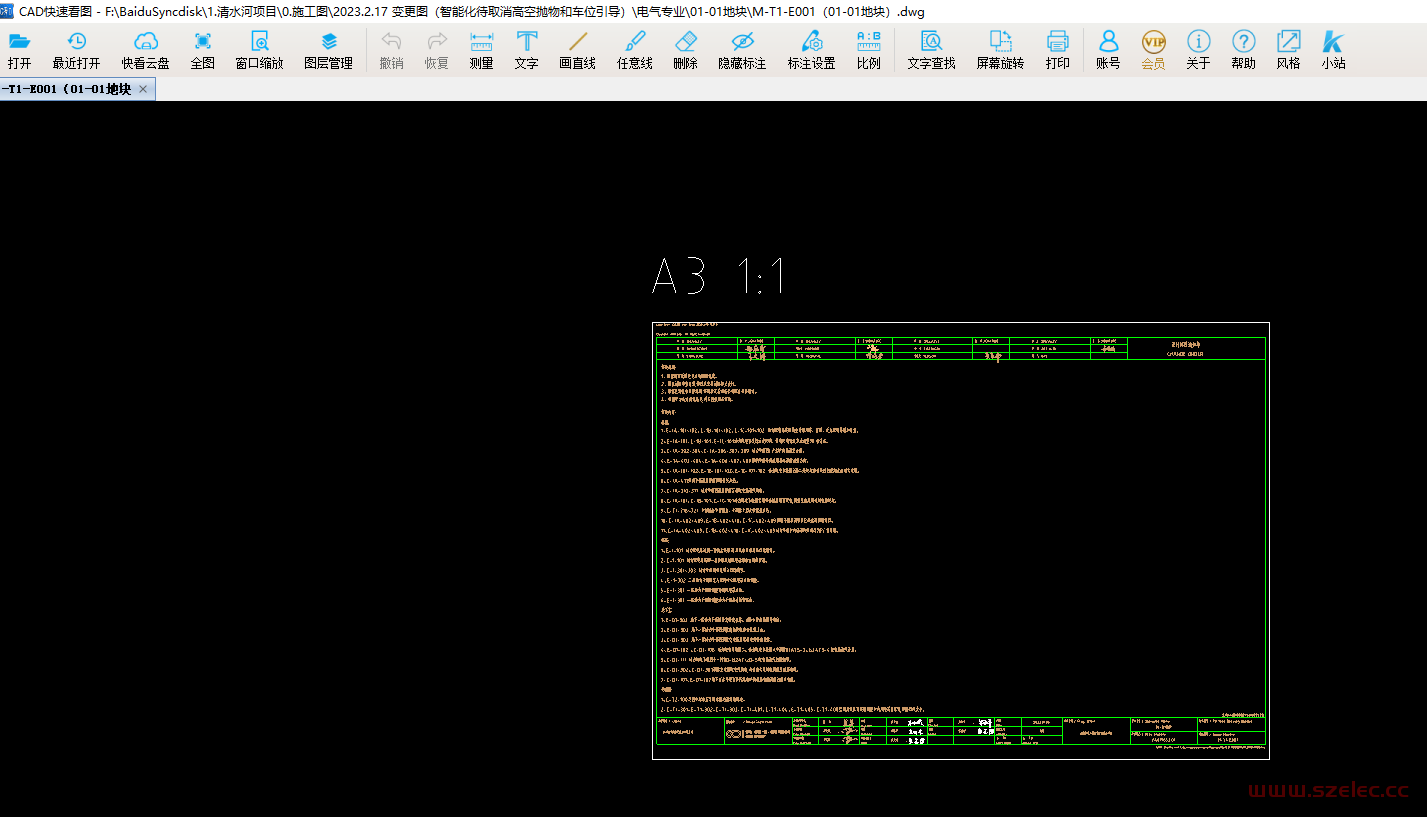
Task: Show recently opened files 最近打开
Action: click(x=76, y=50)
